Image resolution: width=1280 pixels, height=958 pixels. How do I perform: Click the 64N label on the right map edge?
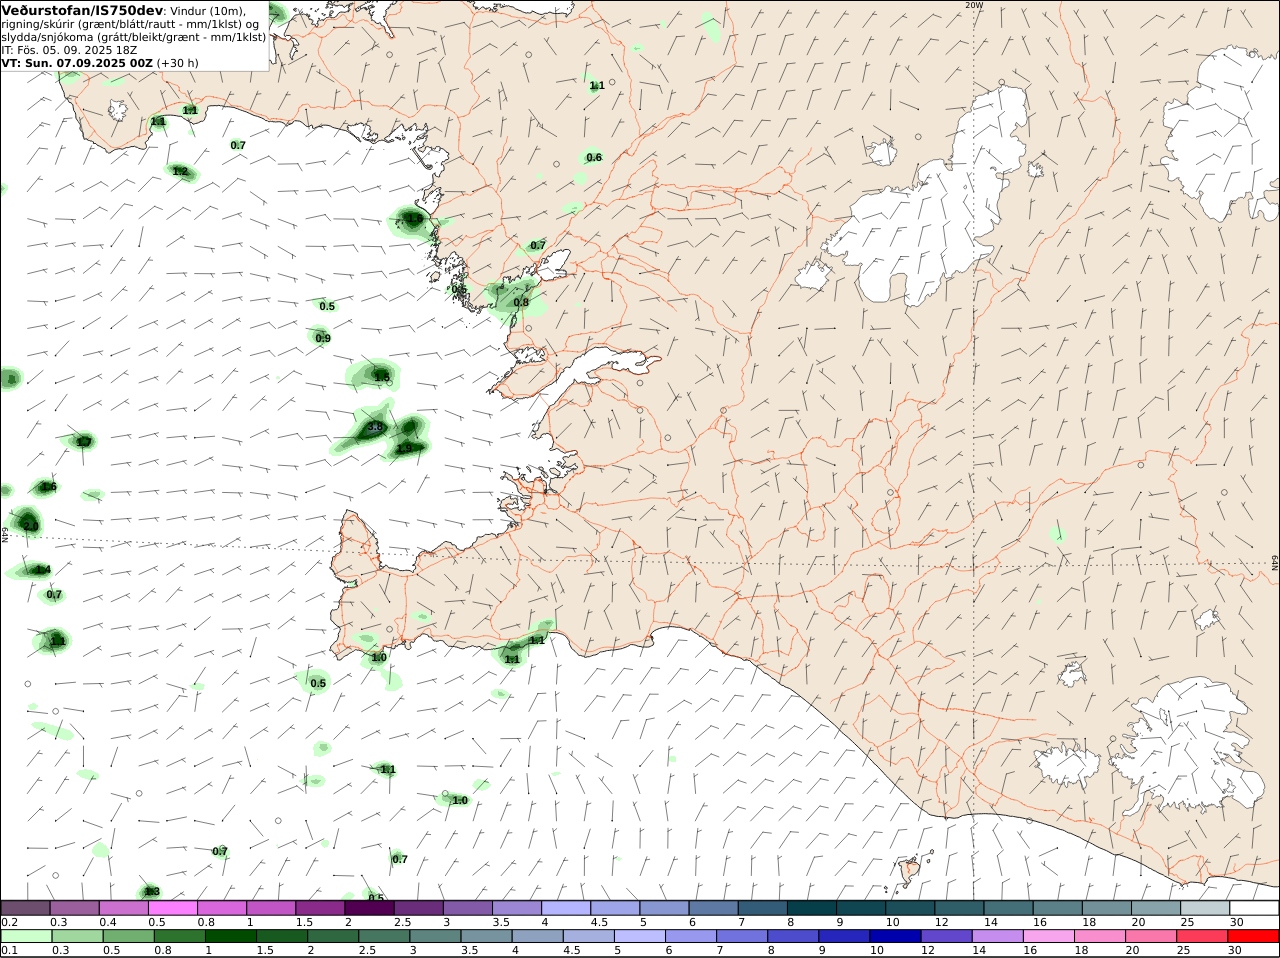pyautogui.click(x=1275, y=563)
